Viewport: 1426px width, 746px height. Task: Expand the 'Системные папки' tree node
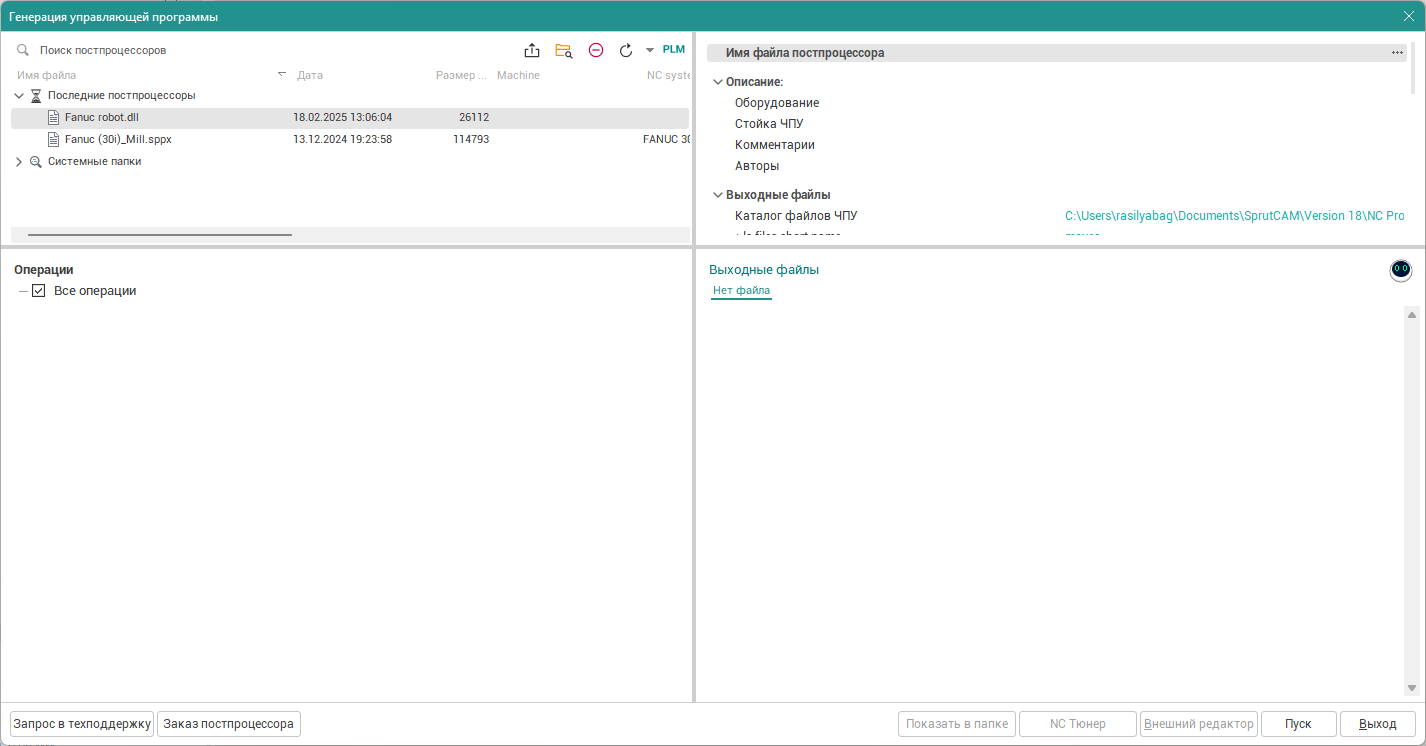point(19,162)
